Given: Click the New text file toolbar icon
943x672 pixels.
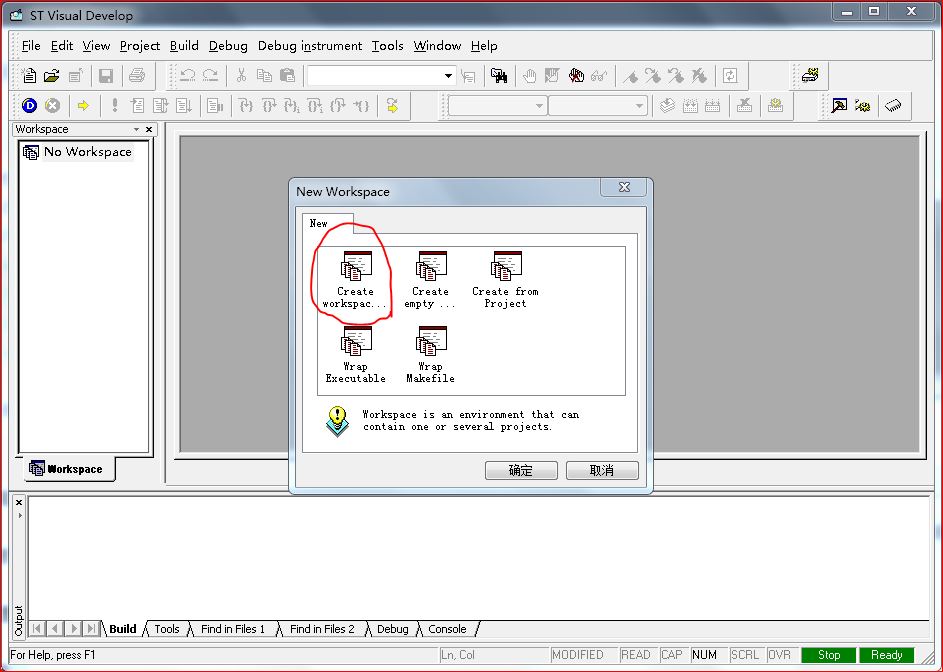Looking at the screenshot, I should tap(28, 76).
